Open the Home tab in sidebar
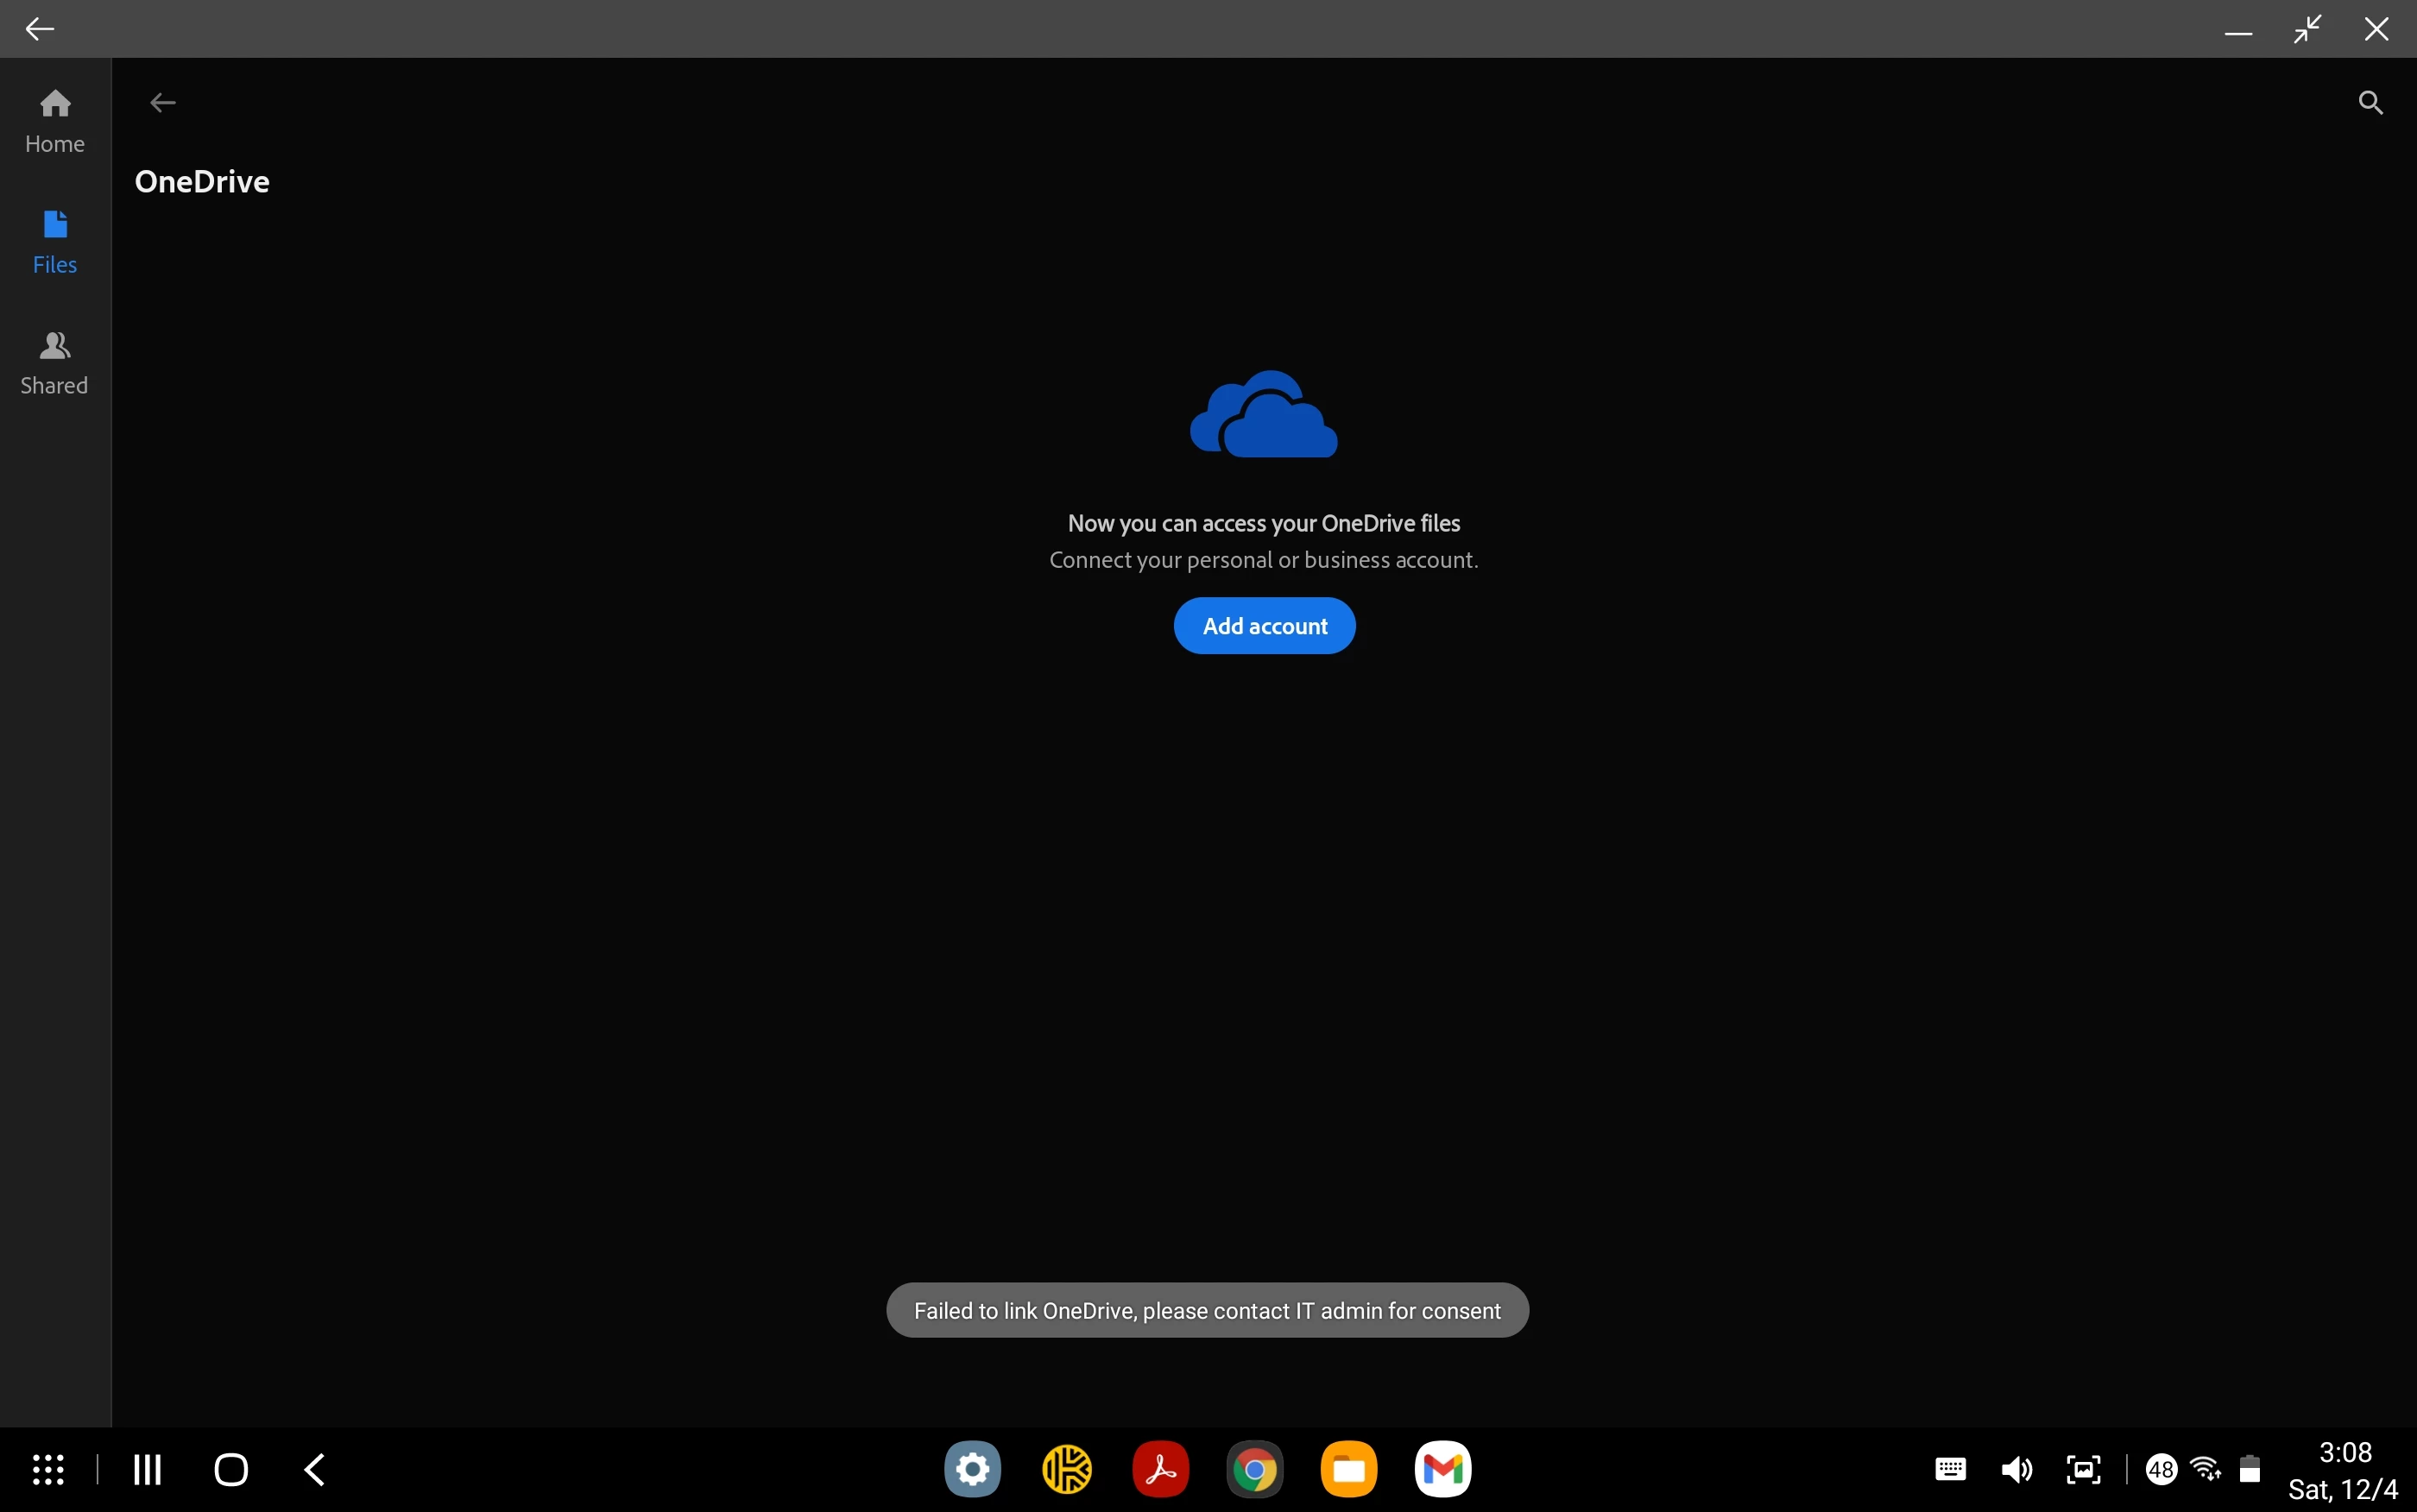Screen dimensions: 2417x1512 click(55, 121)
